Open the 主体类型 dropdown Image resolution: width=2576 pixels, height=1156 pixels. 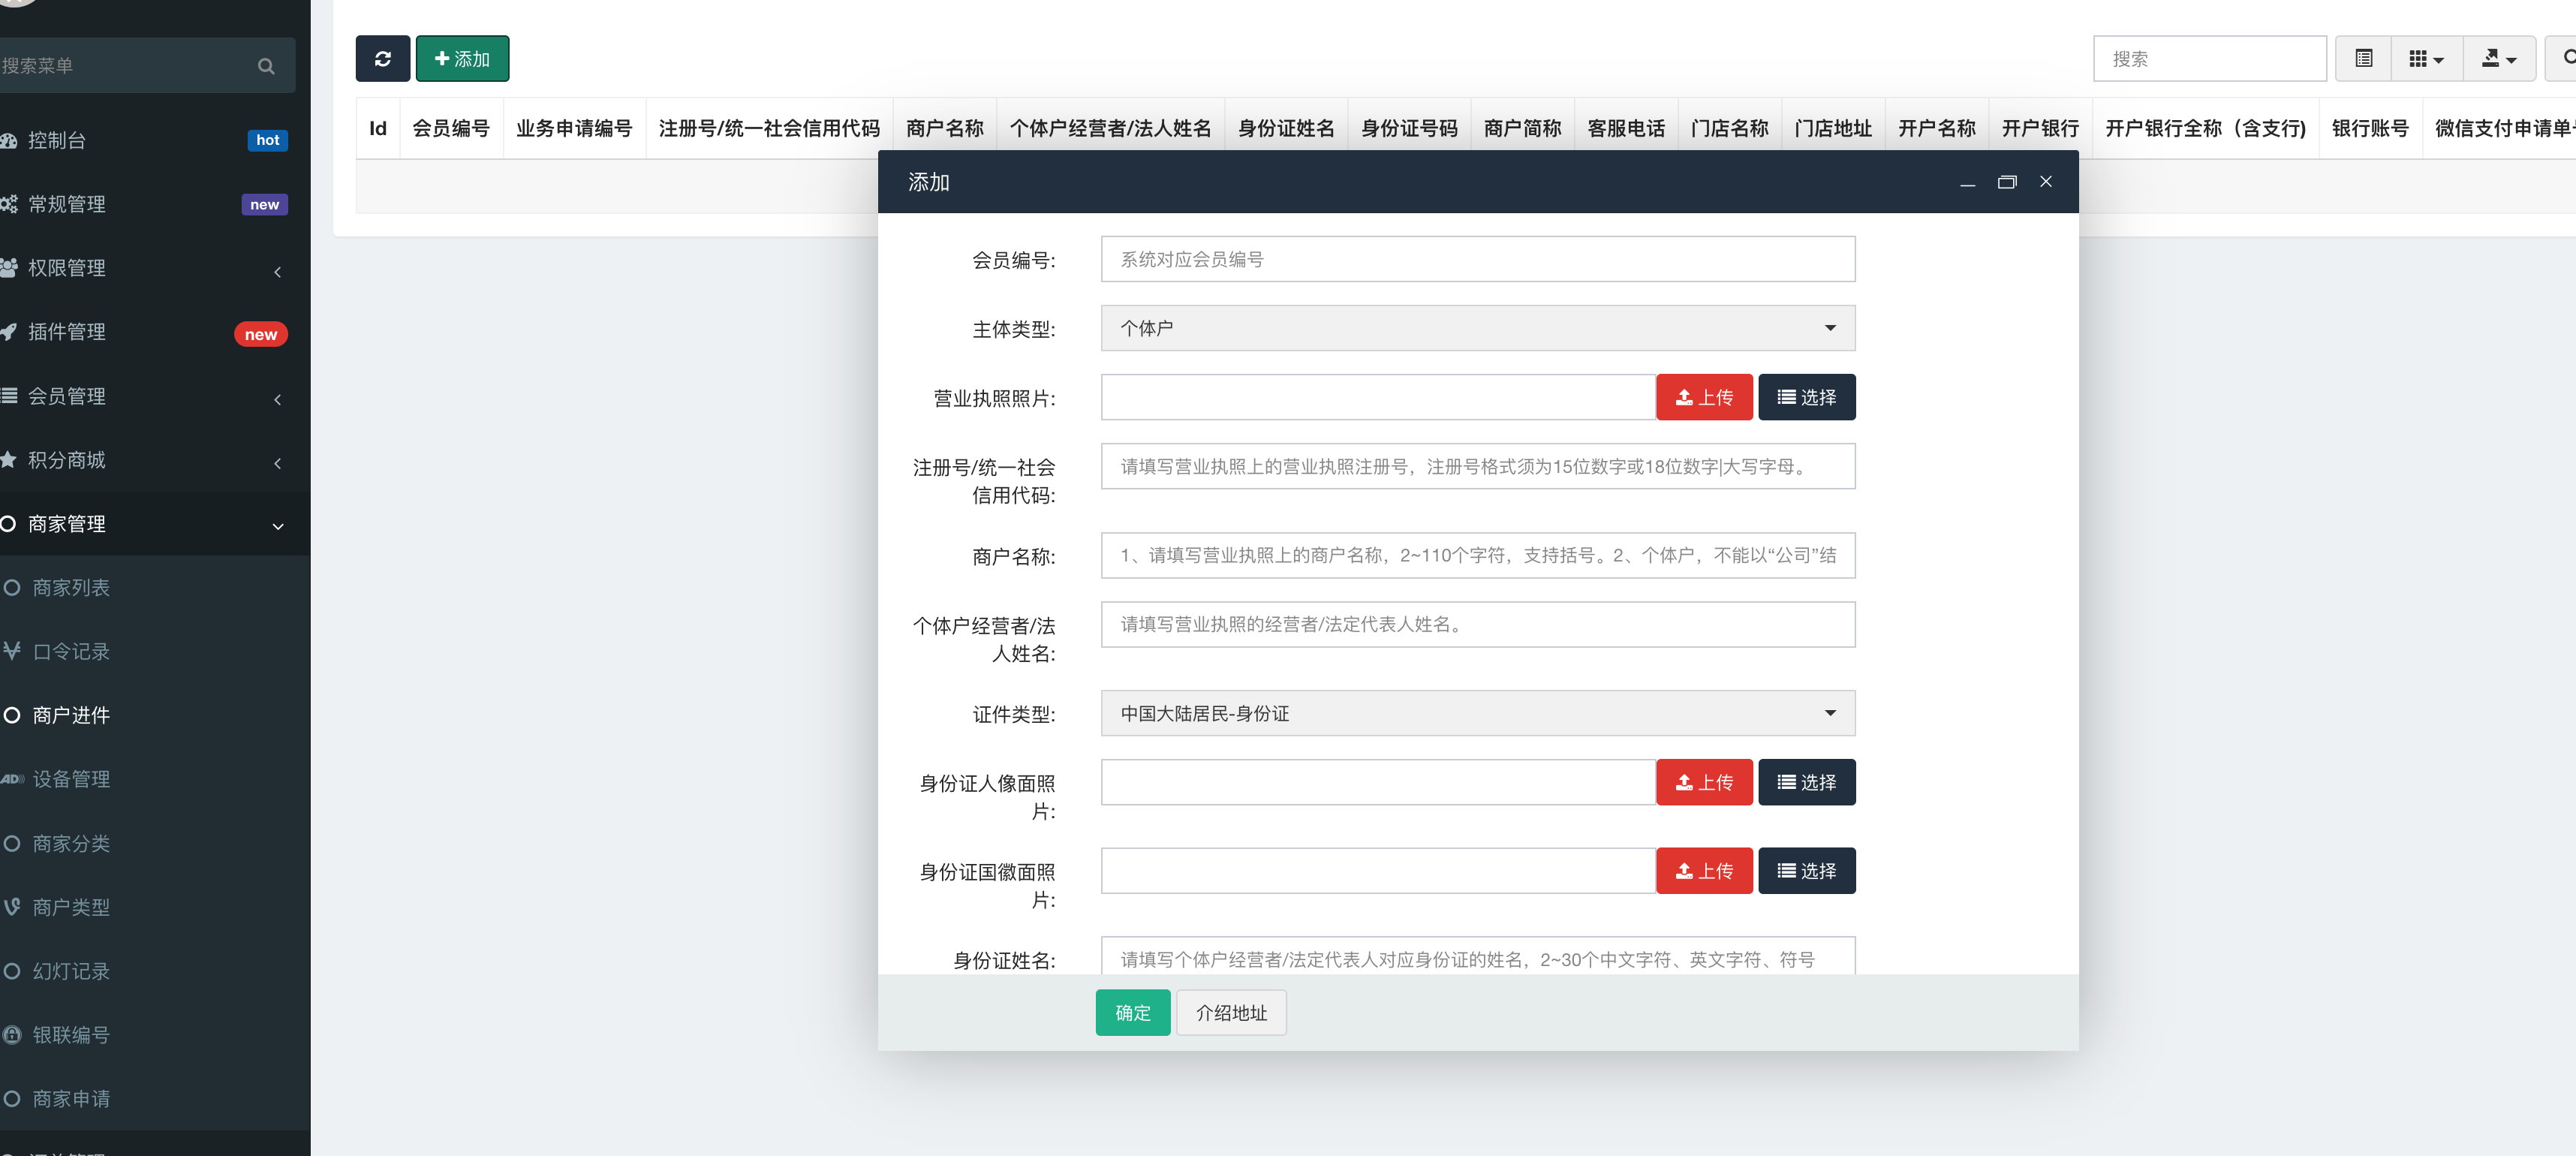coord(1477,328)
